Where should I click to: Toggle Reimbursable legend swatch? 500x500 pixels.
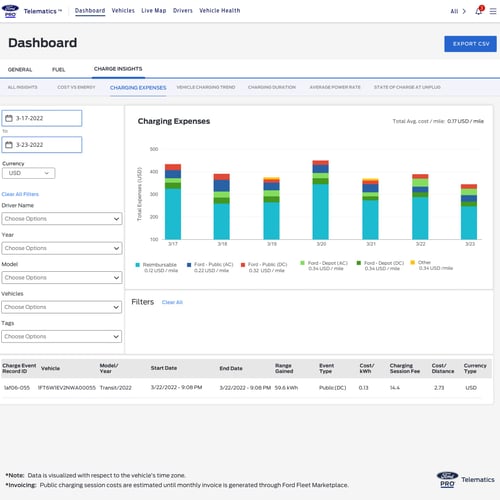coord(138,265)
